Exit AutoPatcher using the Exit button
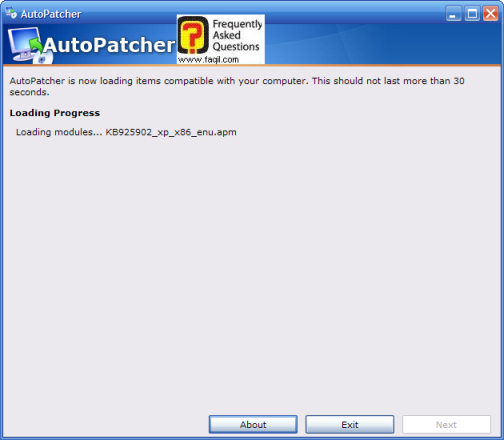The height and width of the screenshot is (440, 504). click(350, 424)
